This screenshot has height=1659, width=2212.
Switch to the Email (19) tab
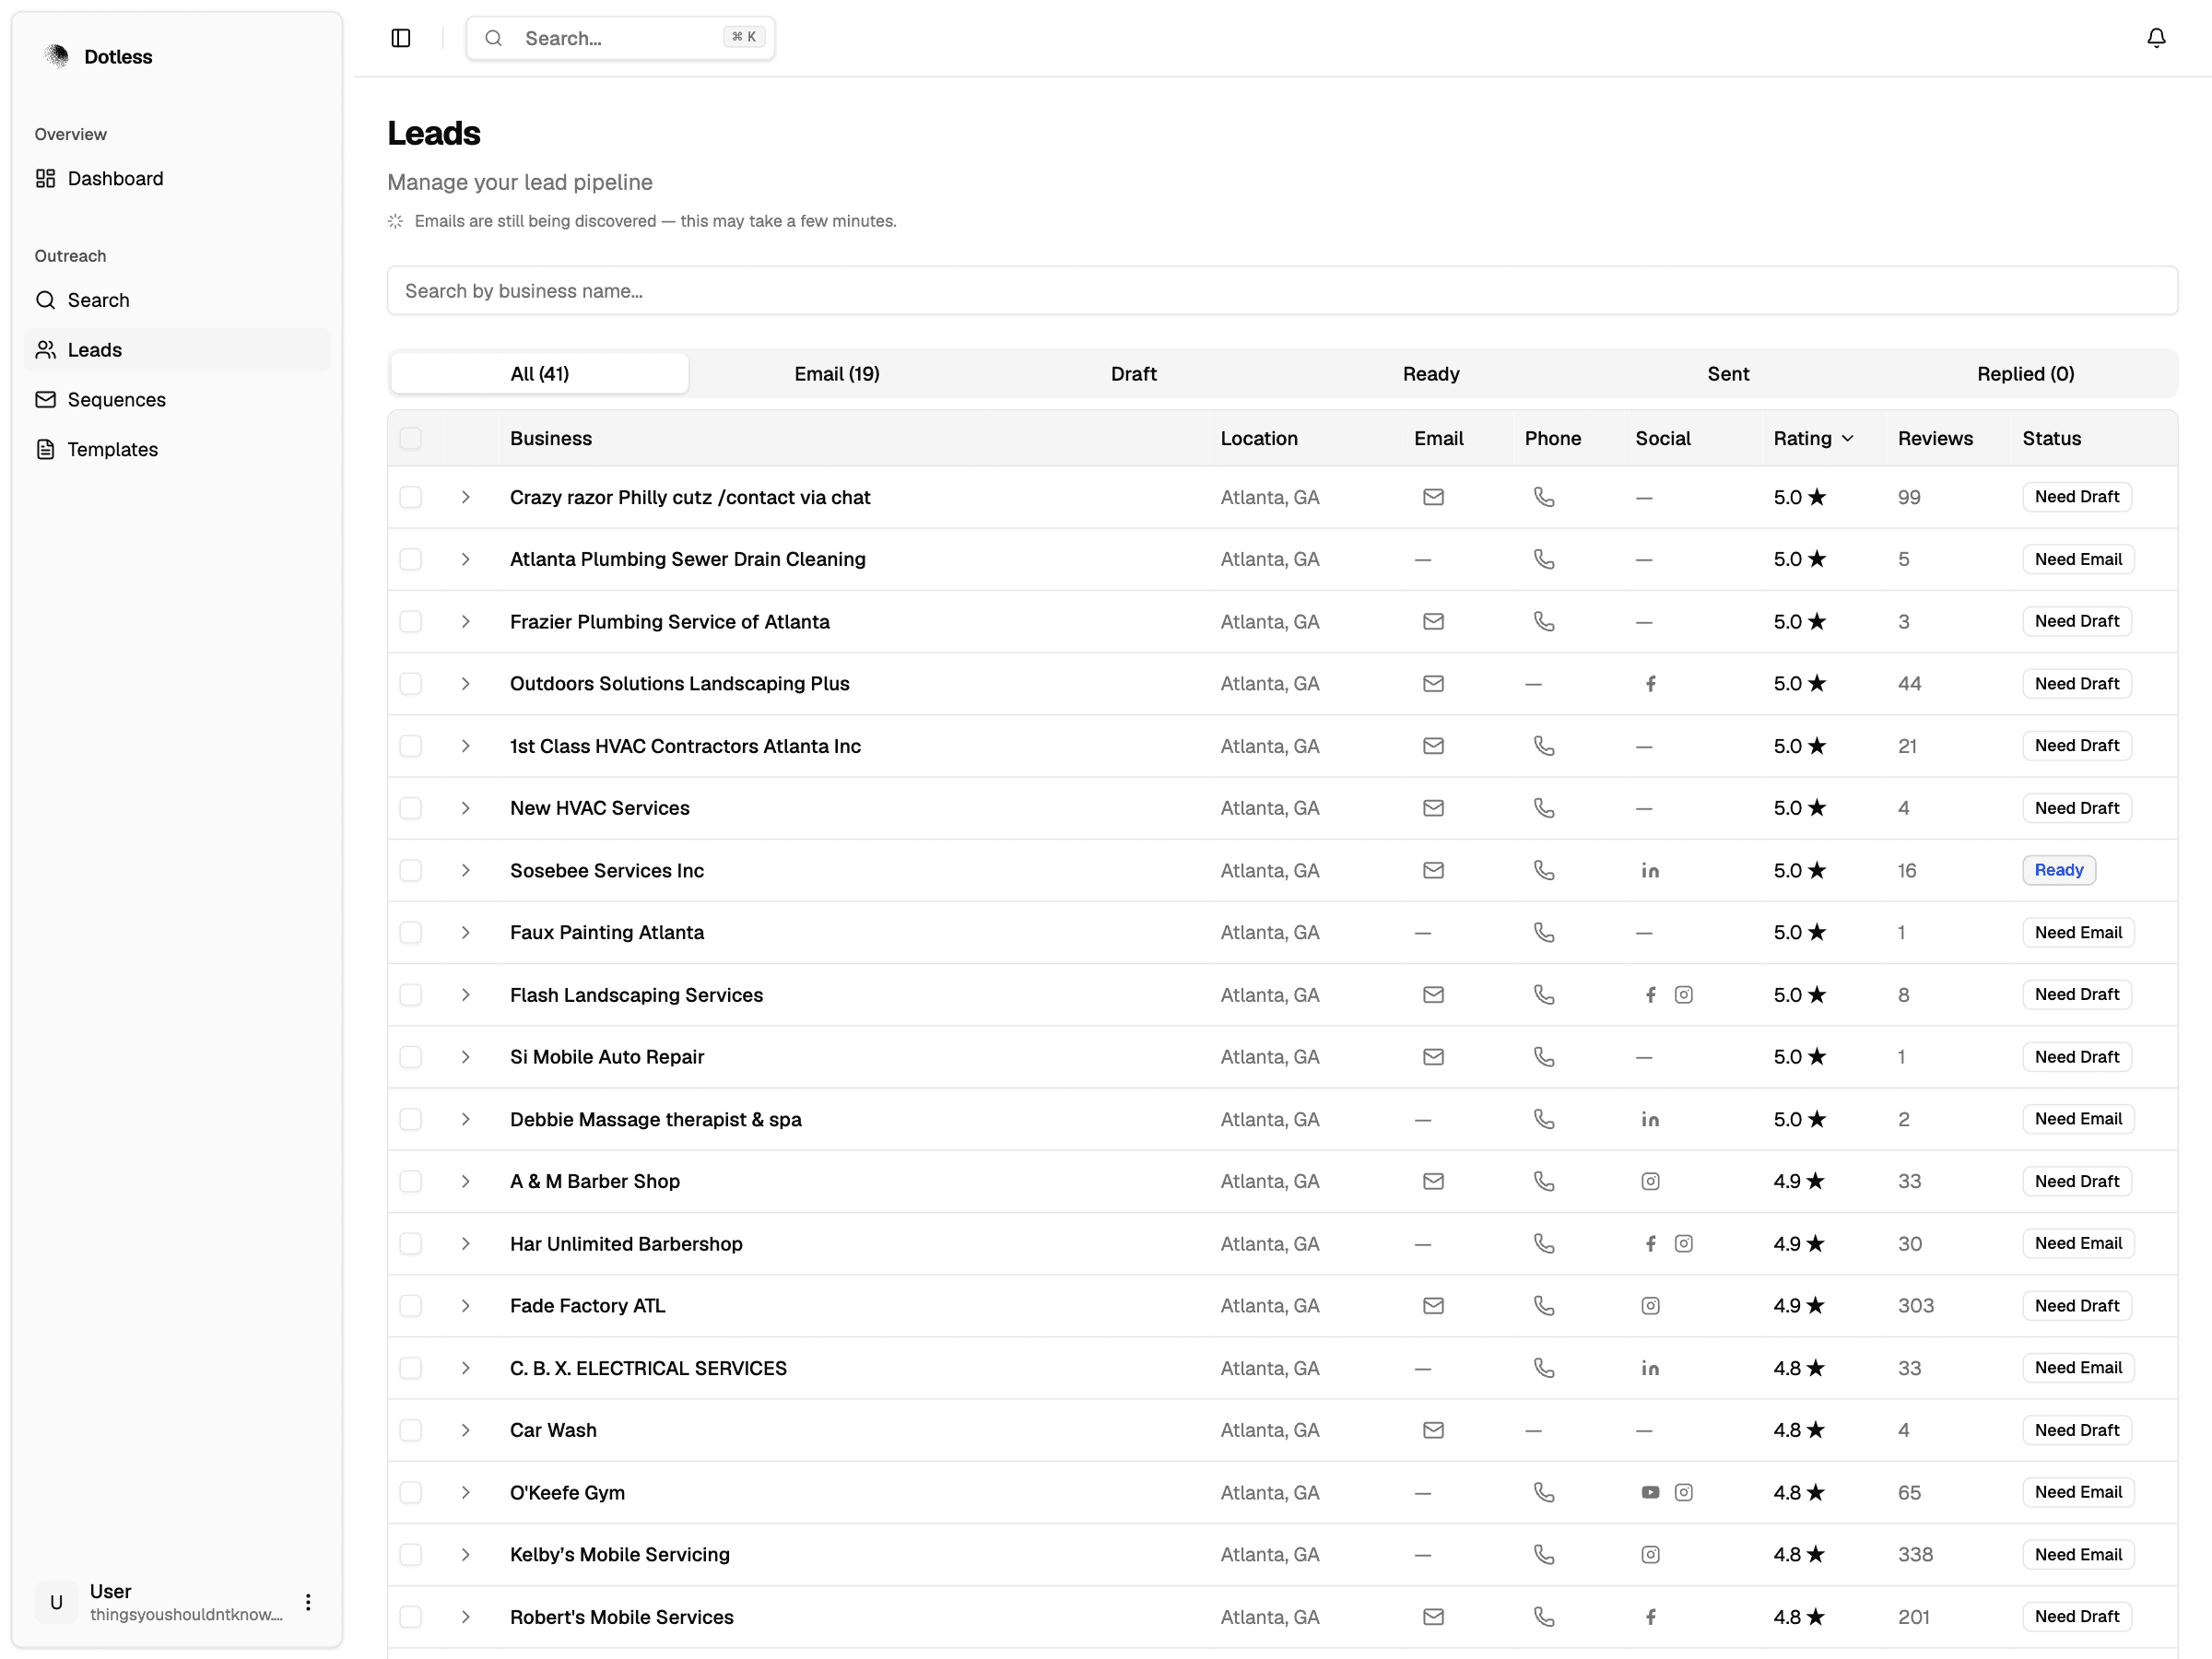coord(837,374)
